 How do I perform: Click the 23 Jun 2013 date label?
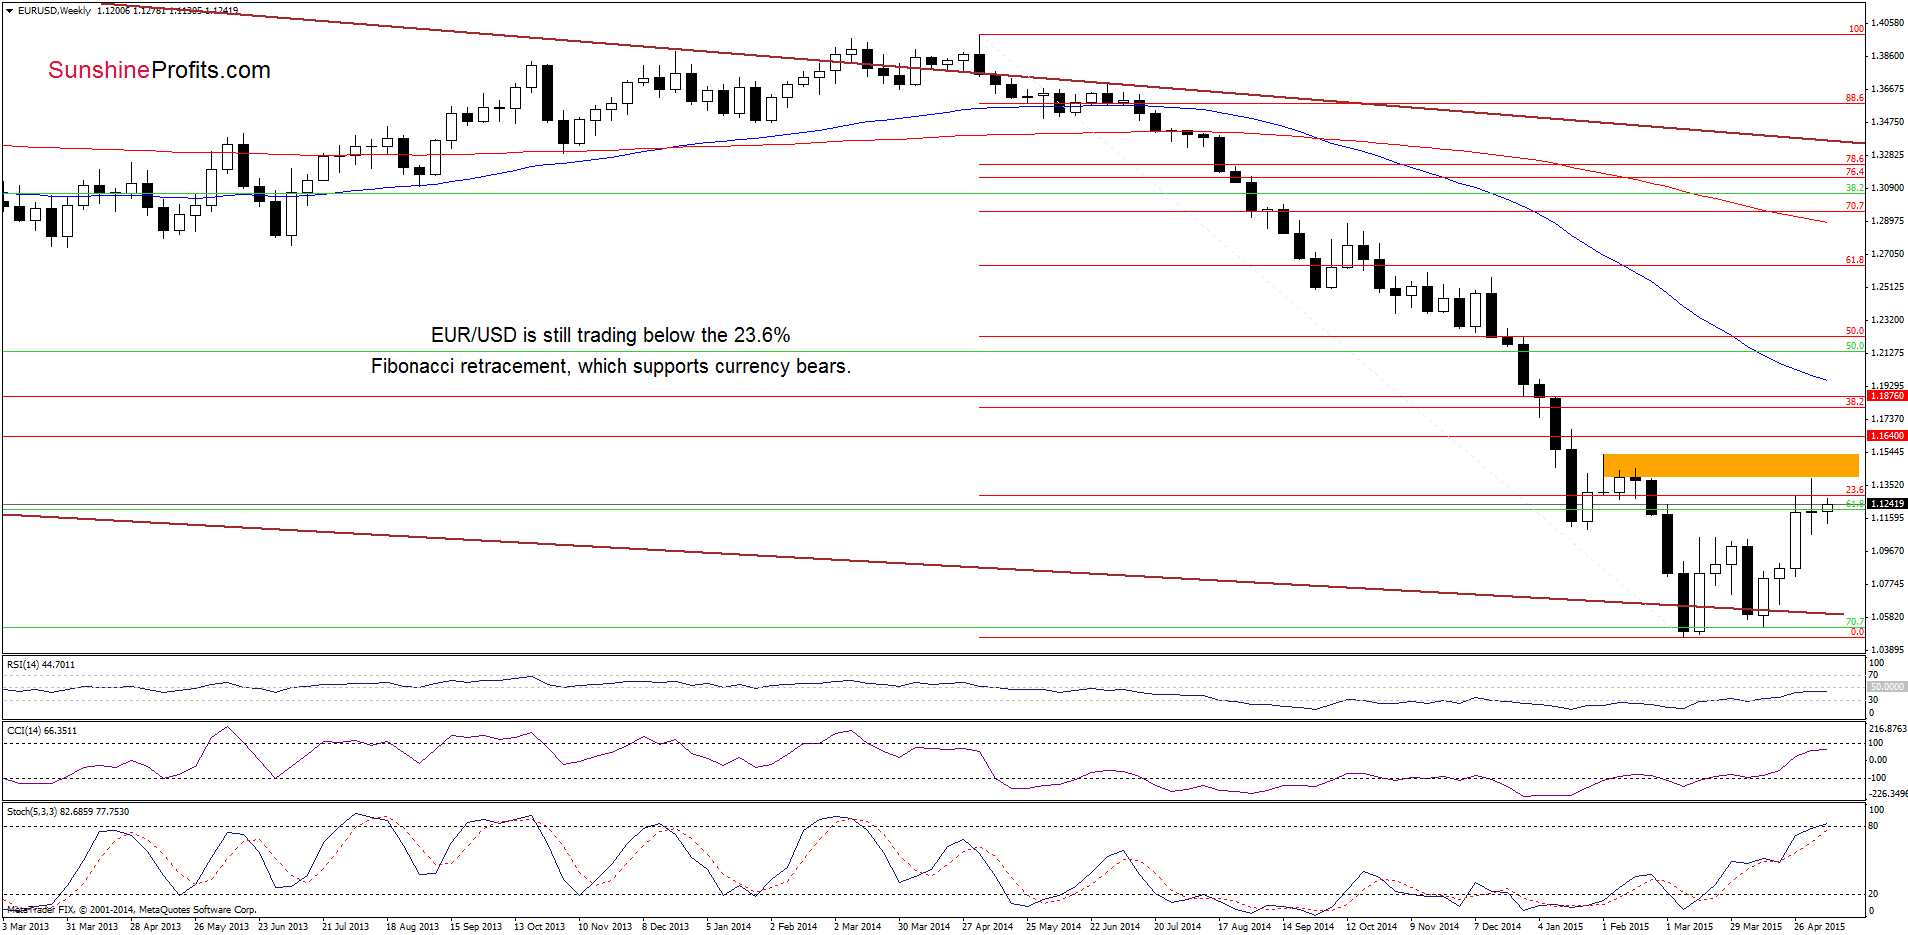coord(283,926)
